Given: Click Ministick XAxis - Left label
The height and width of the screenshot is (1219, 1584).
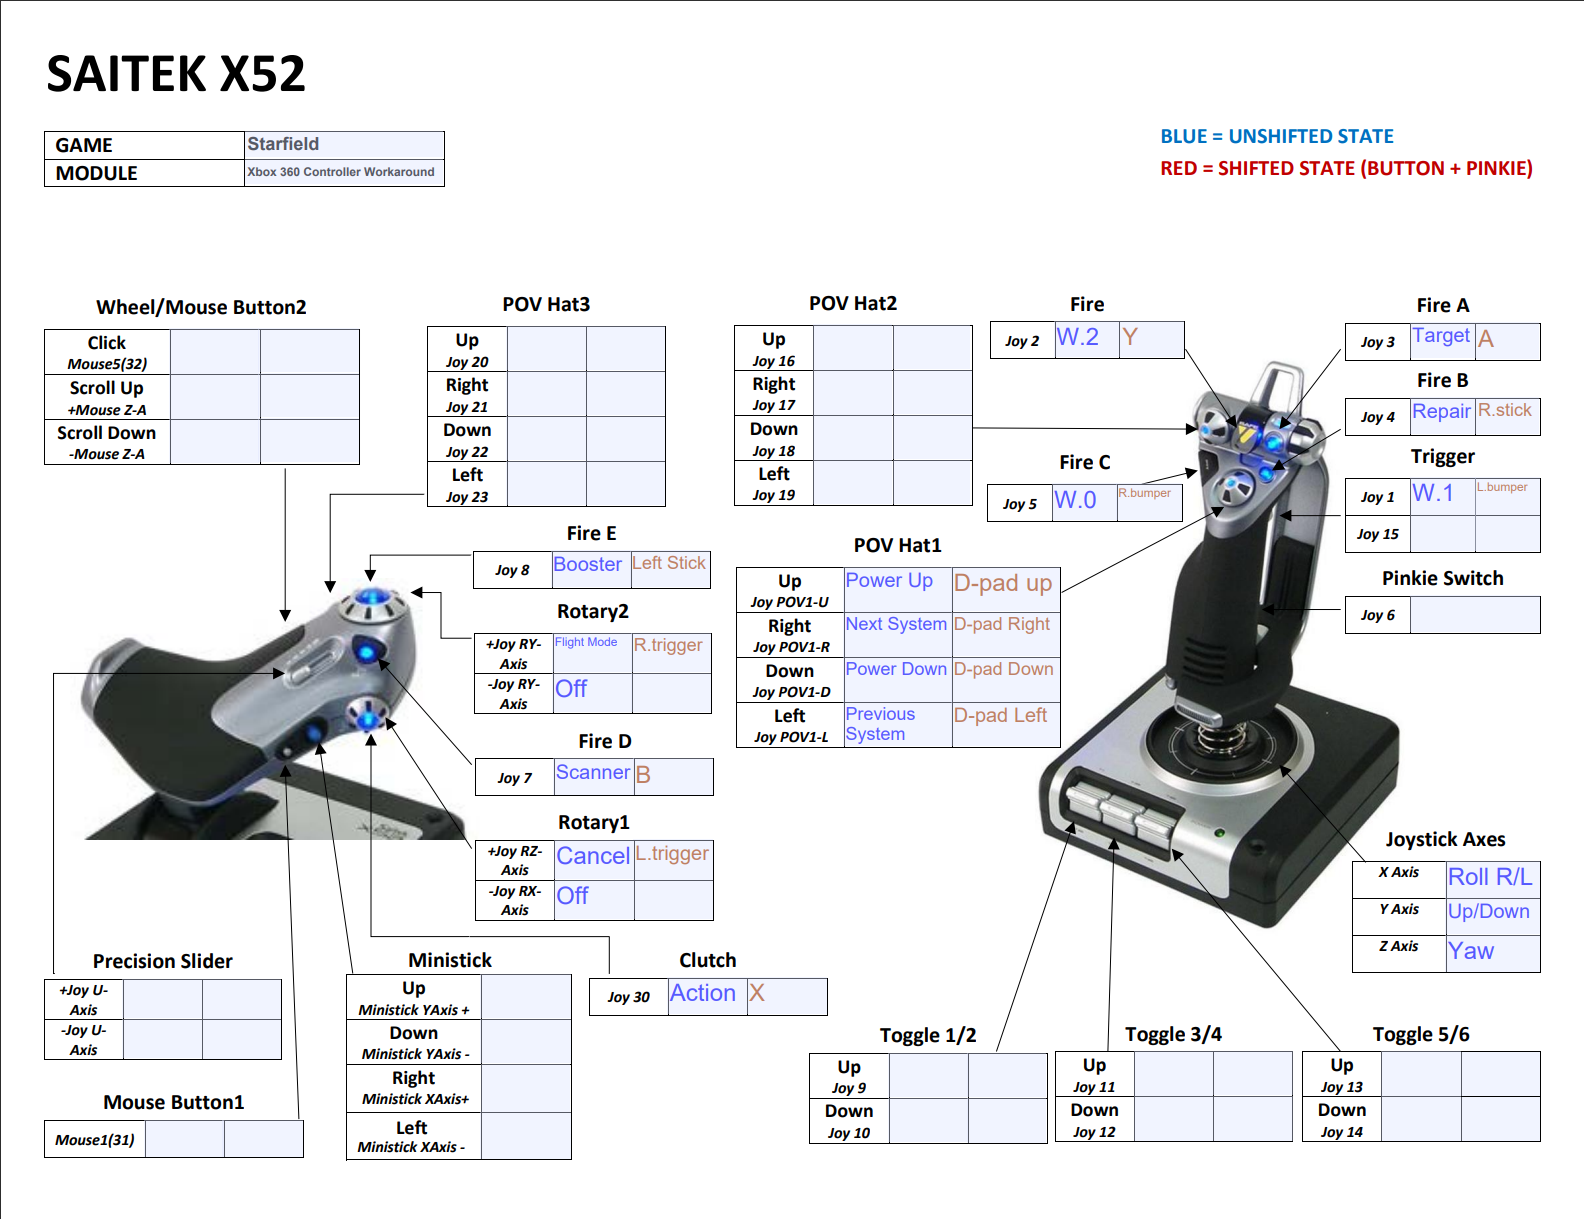Looking at the screenshot, I should (414, 1137).
